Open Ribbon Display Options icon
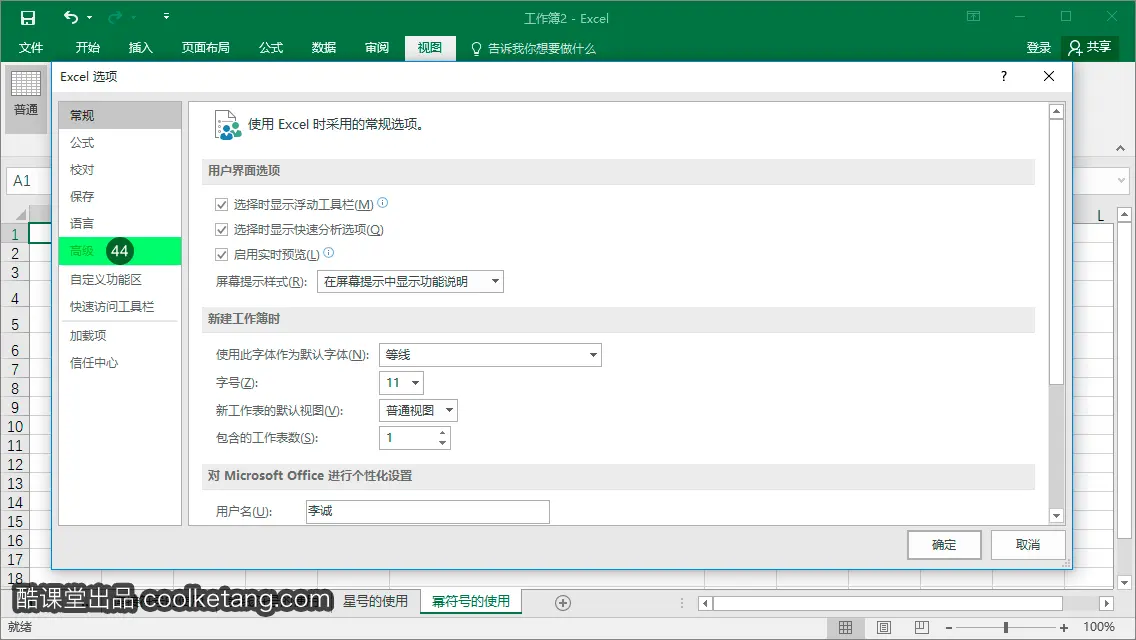The height and width of the screenshot is (640, 1136). (973, 17)
